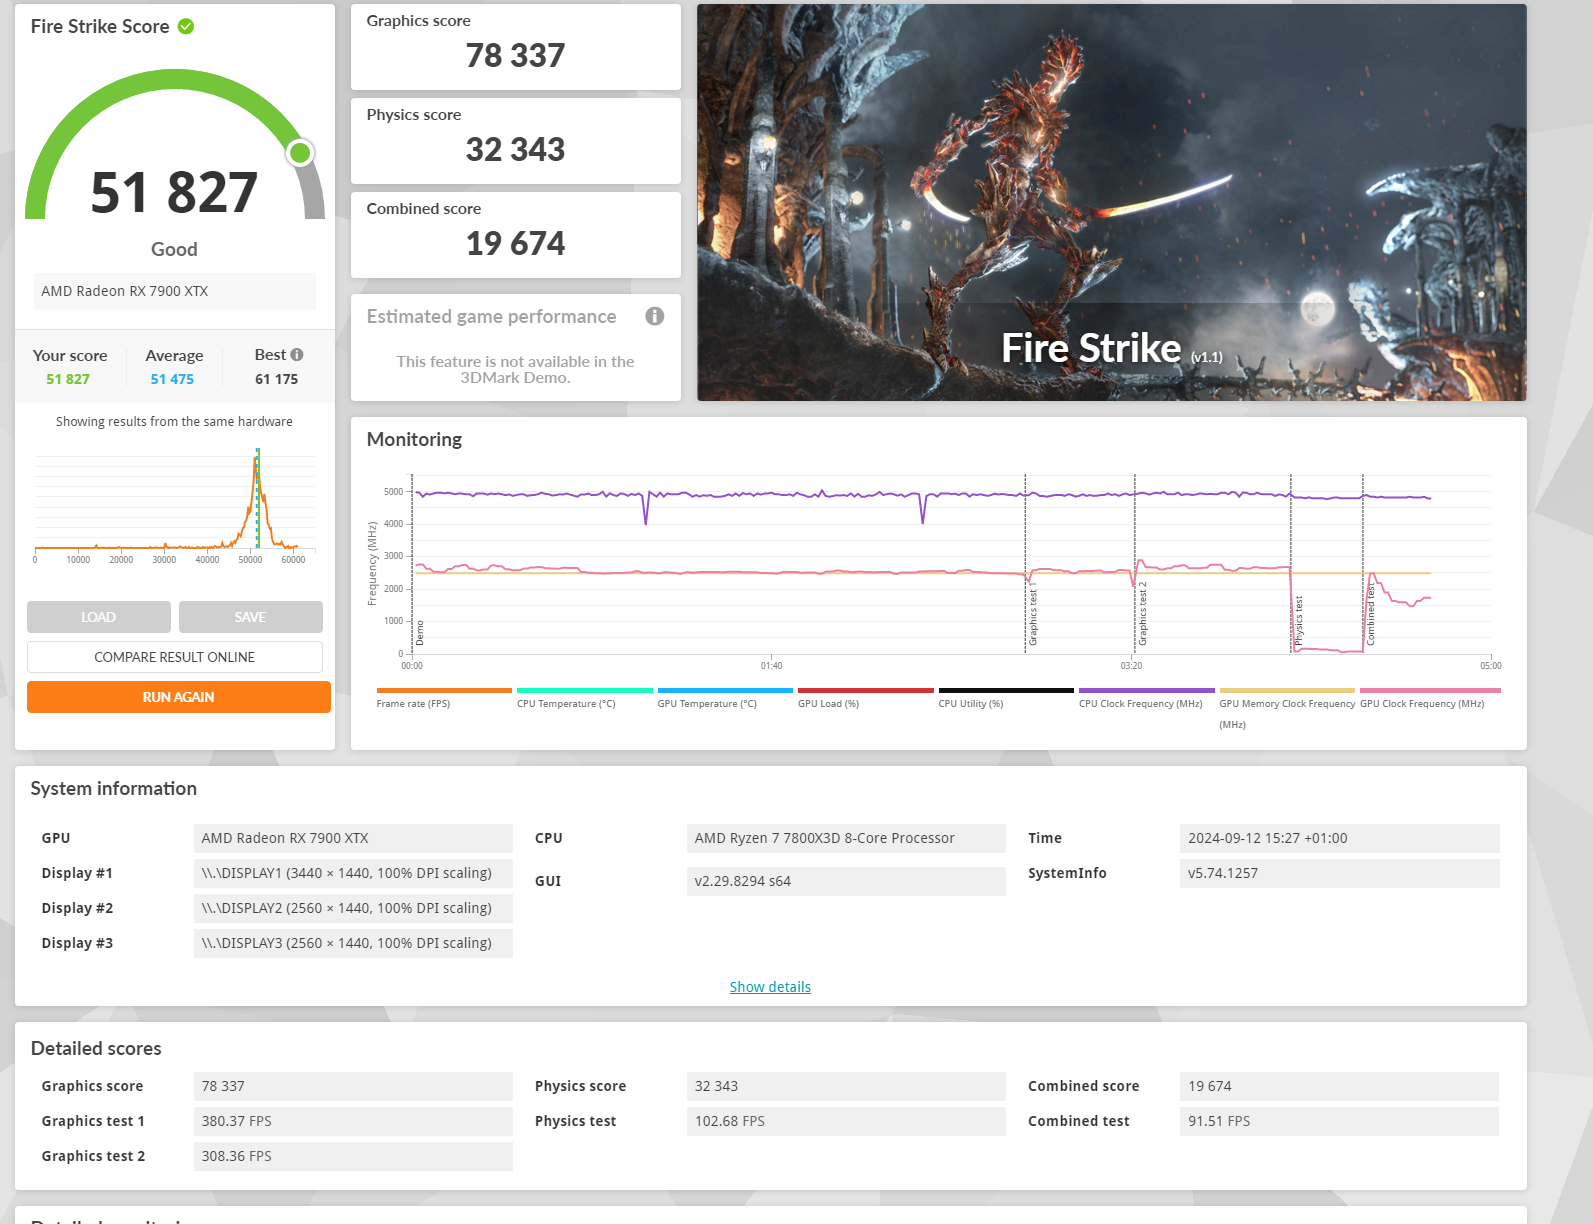1593x1224 pixels.
Task: Toggle GPU Clock Frequency legend swatch
Action: (x=1430, y=690)
